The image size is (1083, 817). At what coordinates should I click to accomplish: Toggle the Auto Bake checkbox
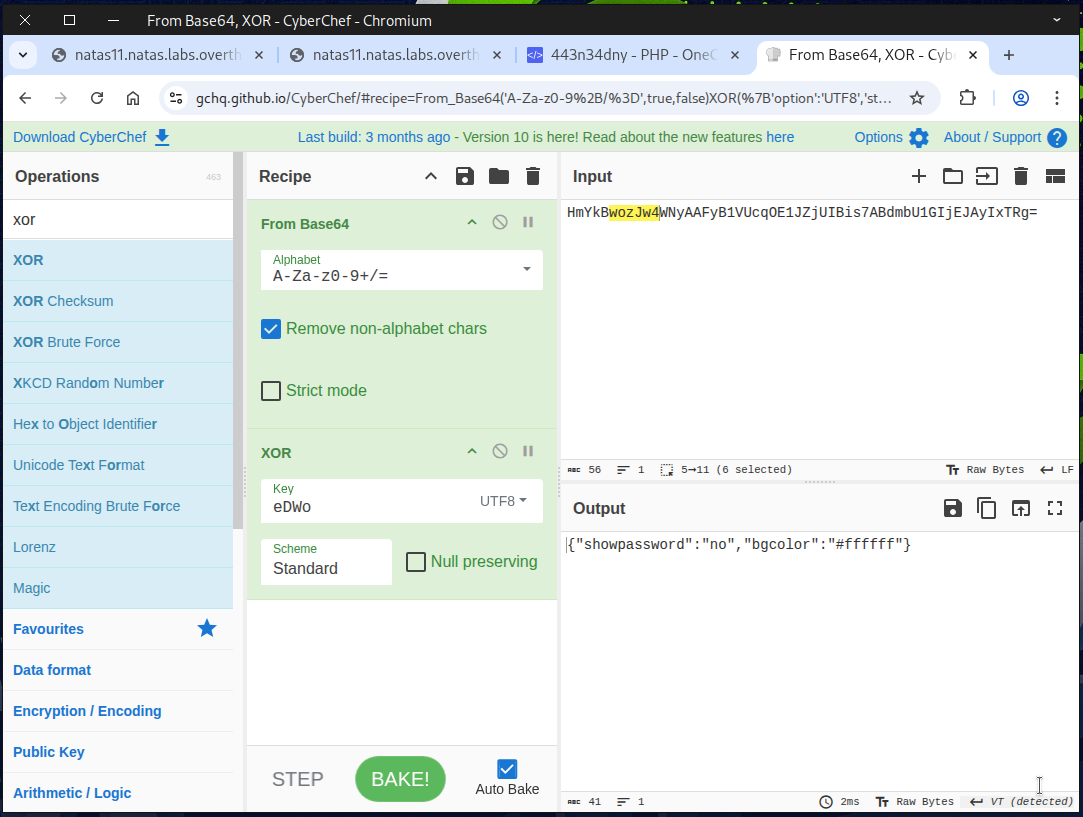tap(507, 769)
